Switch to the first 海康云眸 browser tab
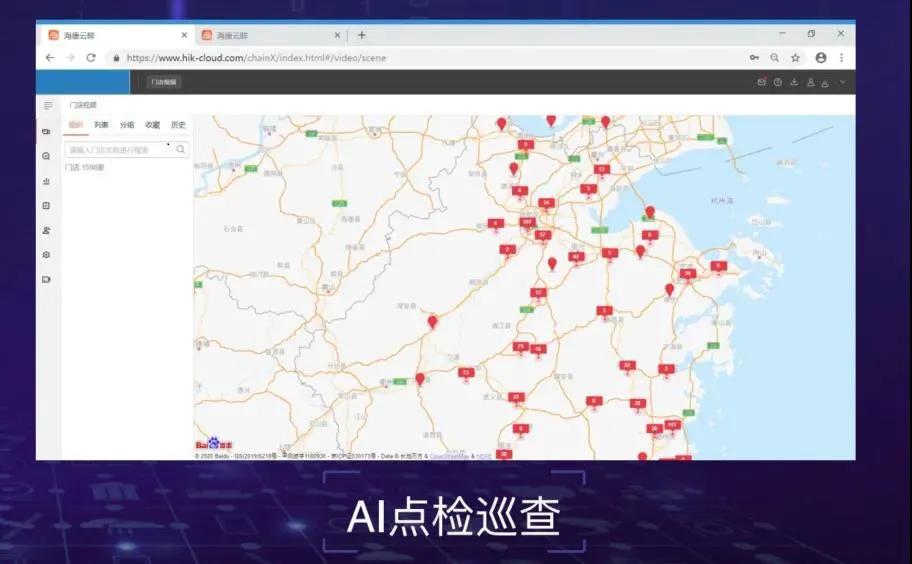Viewport: 912px width, 564px height. [116, 35]
